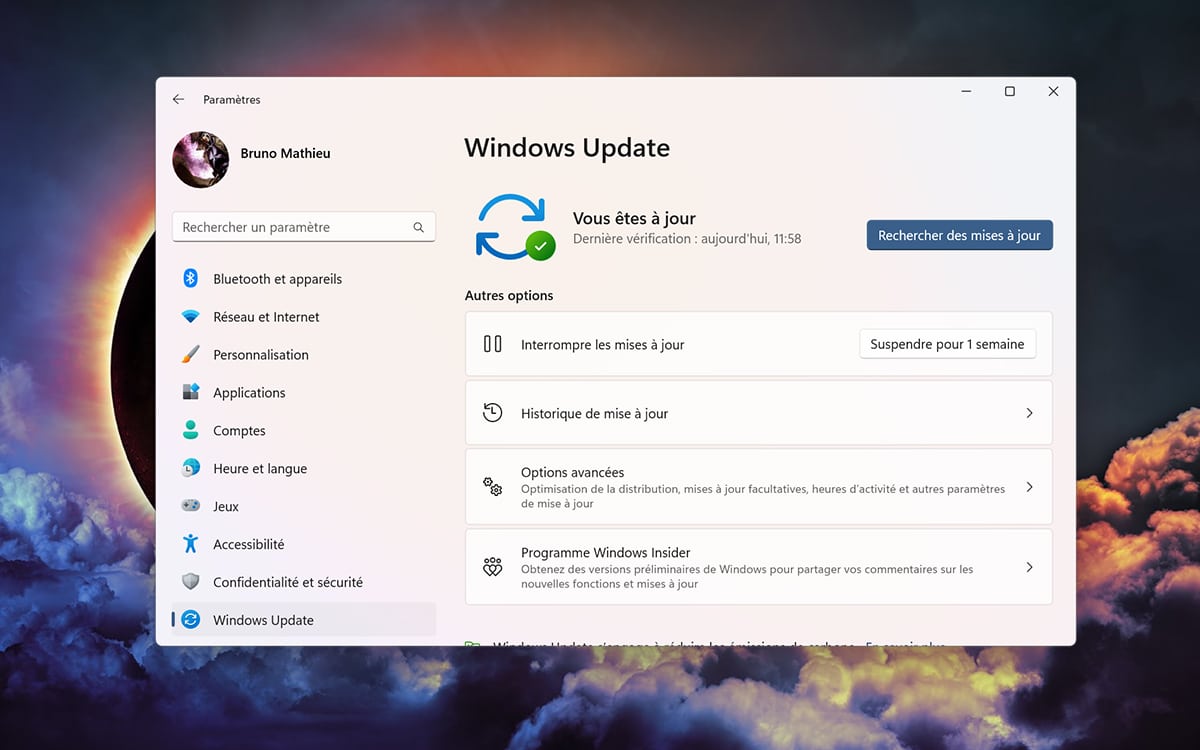Maximize the Paramètres window

(1010, 91)
